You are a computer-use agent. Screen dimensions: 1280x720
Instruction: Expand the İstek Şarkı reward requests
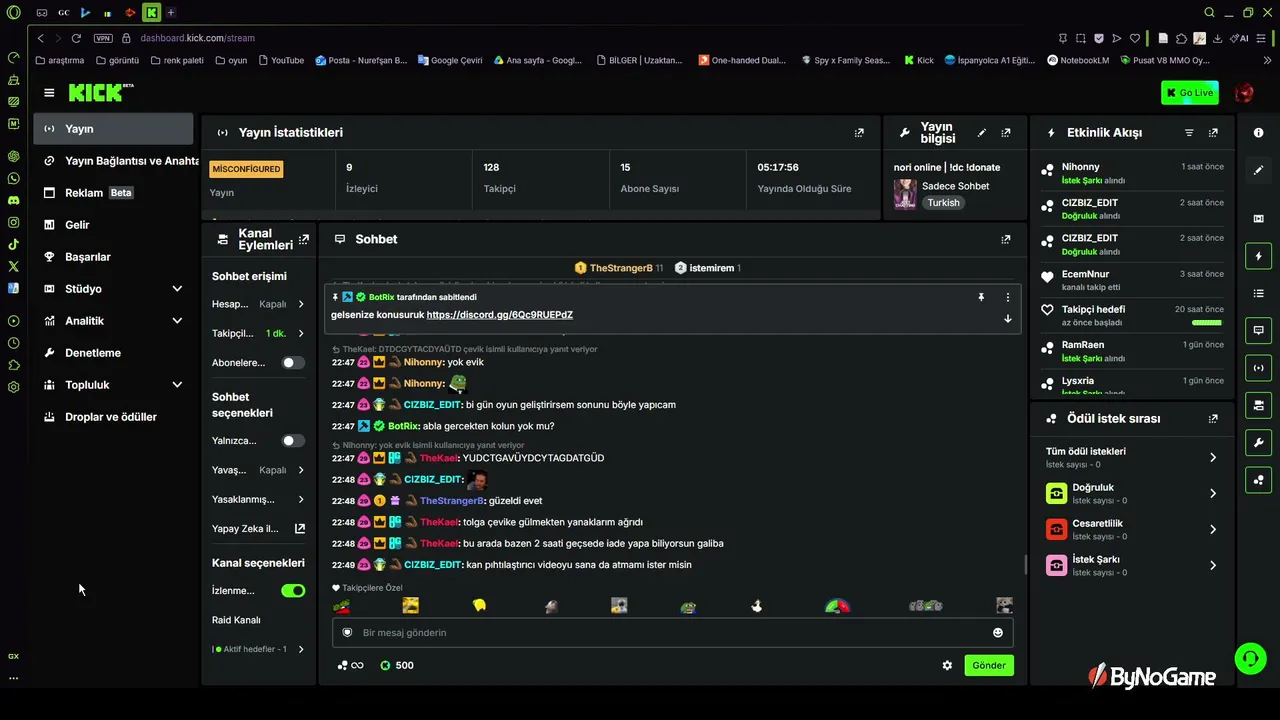click(1131, 565)
